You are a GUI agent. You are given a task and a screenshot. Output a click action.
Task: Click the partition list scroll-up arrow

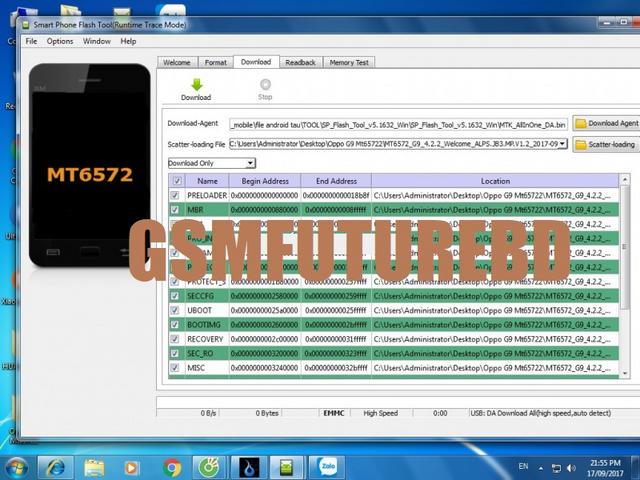(x=624, y=180)
